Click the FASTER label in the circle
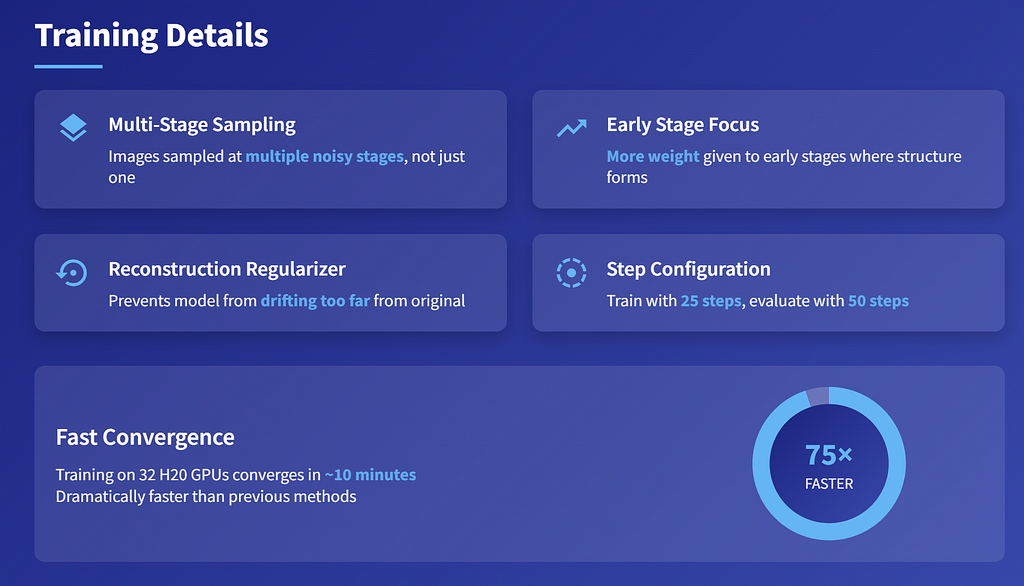This screenshot has width=1024, height=586. pos(829,484)
